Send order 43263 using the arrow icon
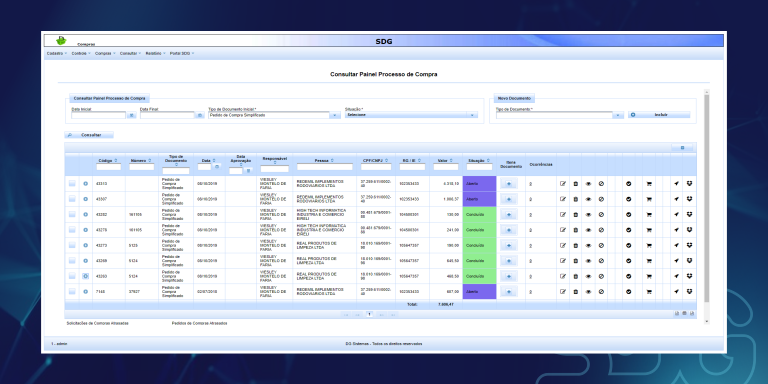Screen dimensions: 768x384 click(x=676, y=276)
